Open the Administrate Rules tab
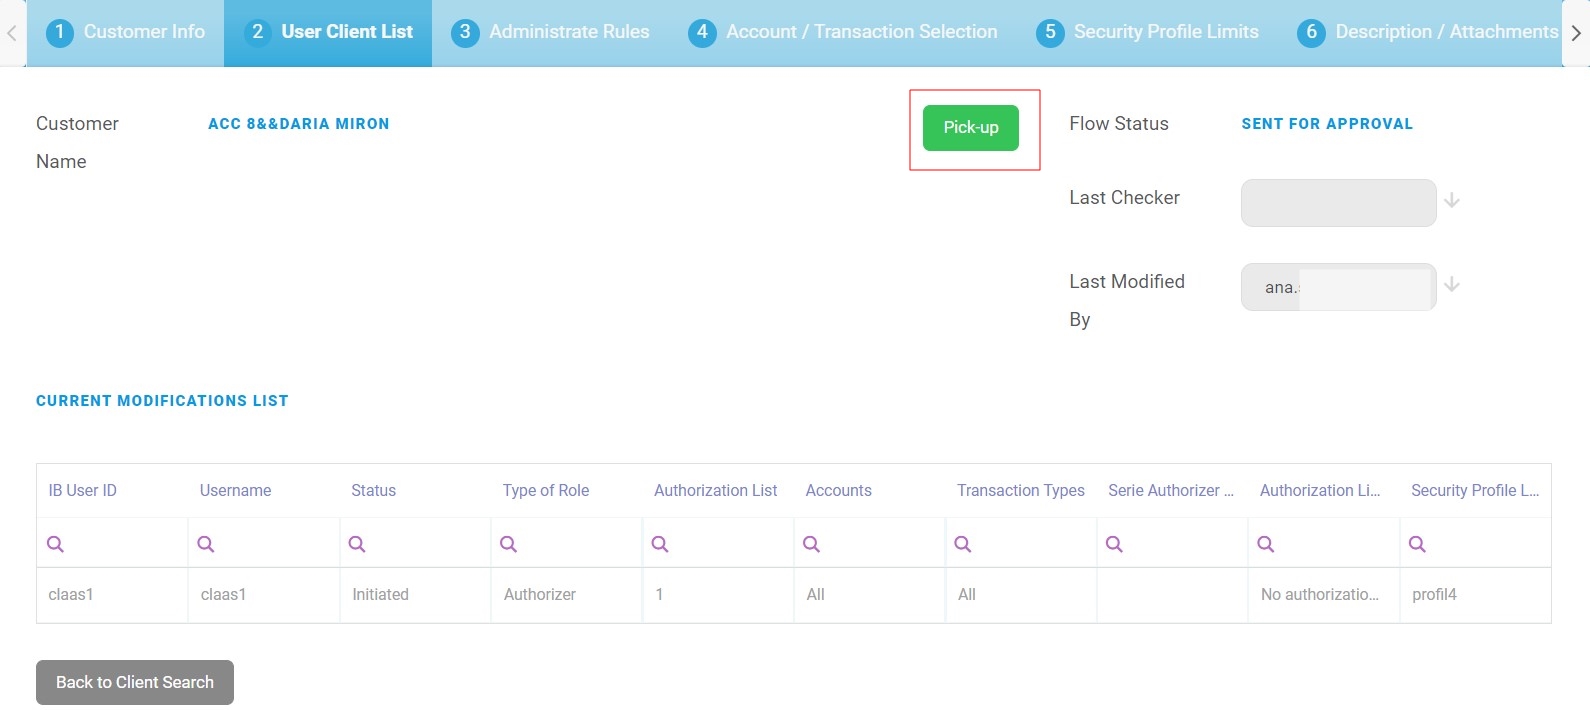 (x=551, y=32)
